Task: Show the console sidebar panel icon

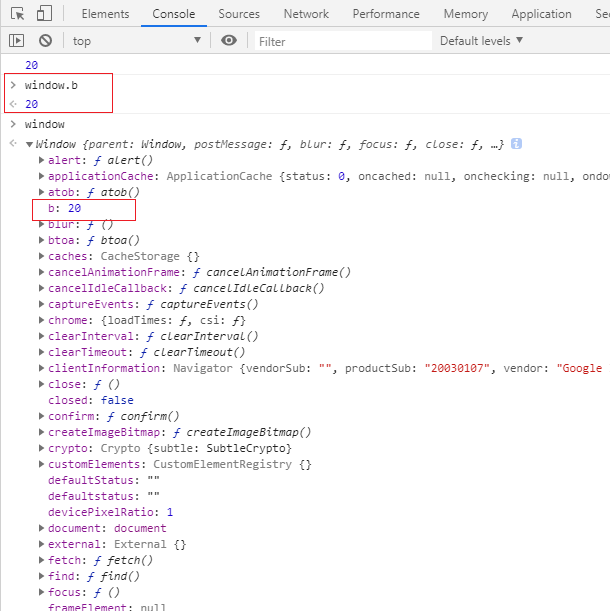Action: 16,41
